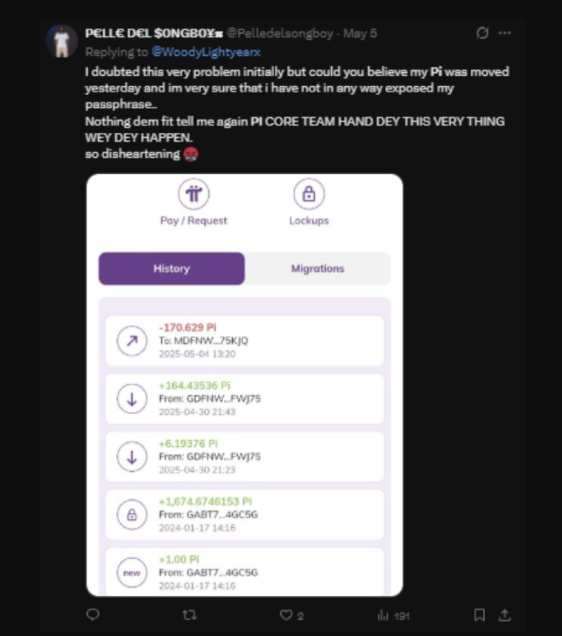Image resolution: width=562 pixels, height=636 pixels.
Task: Open the +1,674.6746153 Pi locked transaction
Action: (245, 515)
